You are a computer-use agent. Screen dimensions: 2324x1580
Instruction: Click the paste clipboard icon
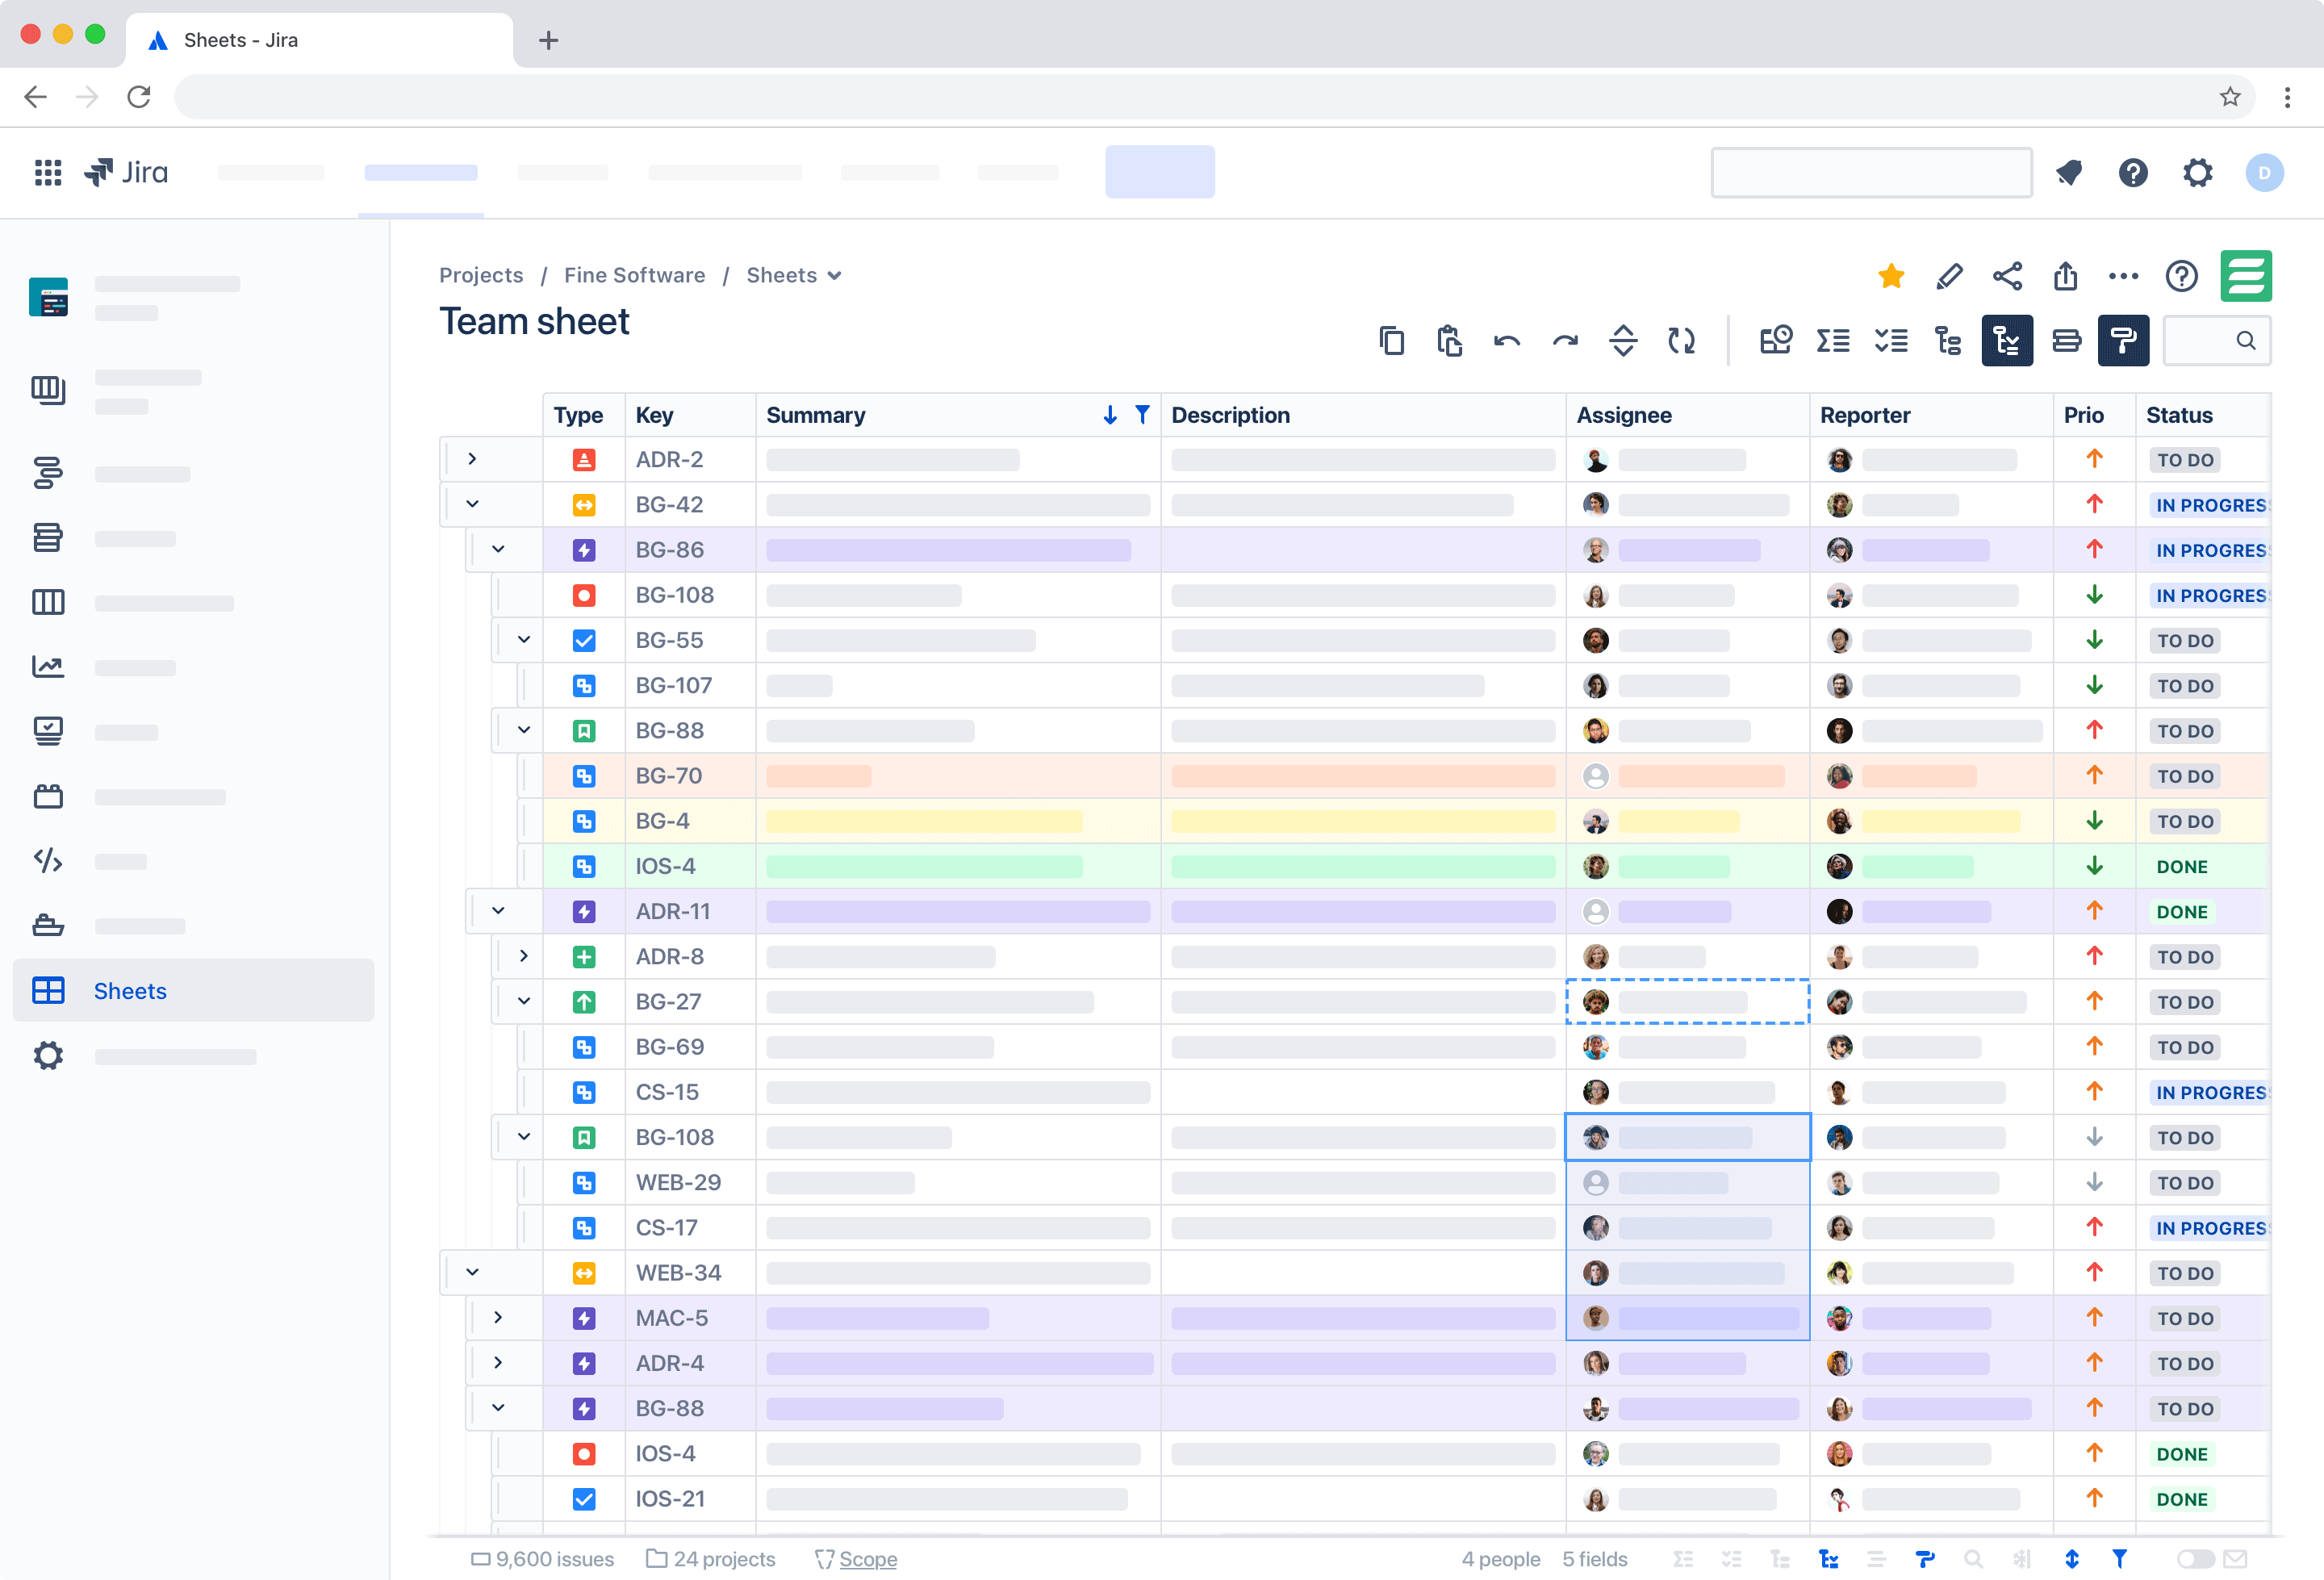1449,341
